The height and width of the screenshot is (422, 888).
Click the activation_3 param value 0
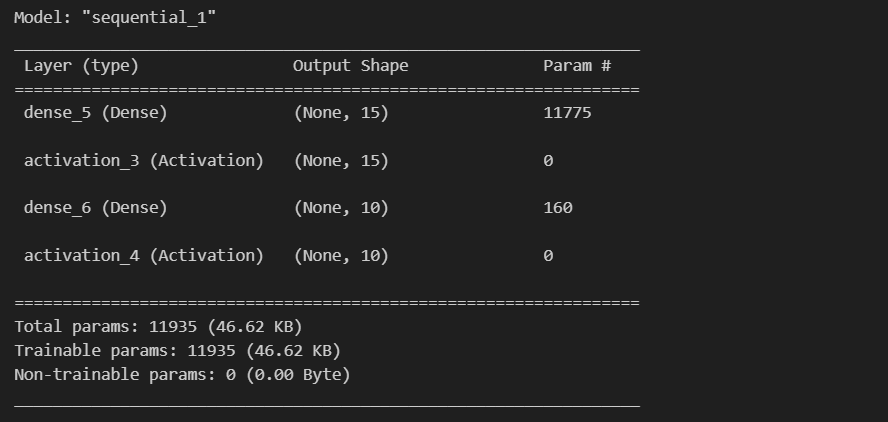coord(548,161)
